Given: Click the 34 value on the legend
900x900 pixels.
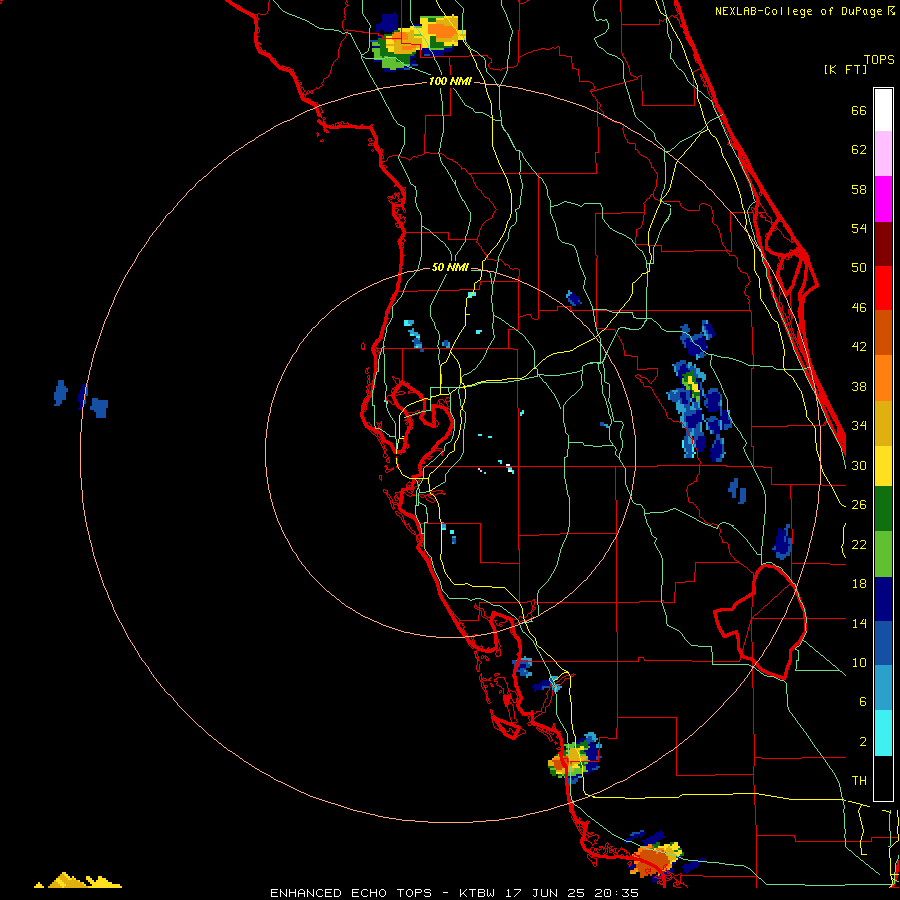Looking at the screenshot, I should [x=859, y=426].
